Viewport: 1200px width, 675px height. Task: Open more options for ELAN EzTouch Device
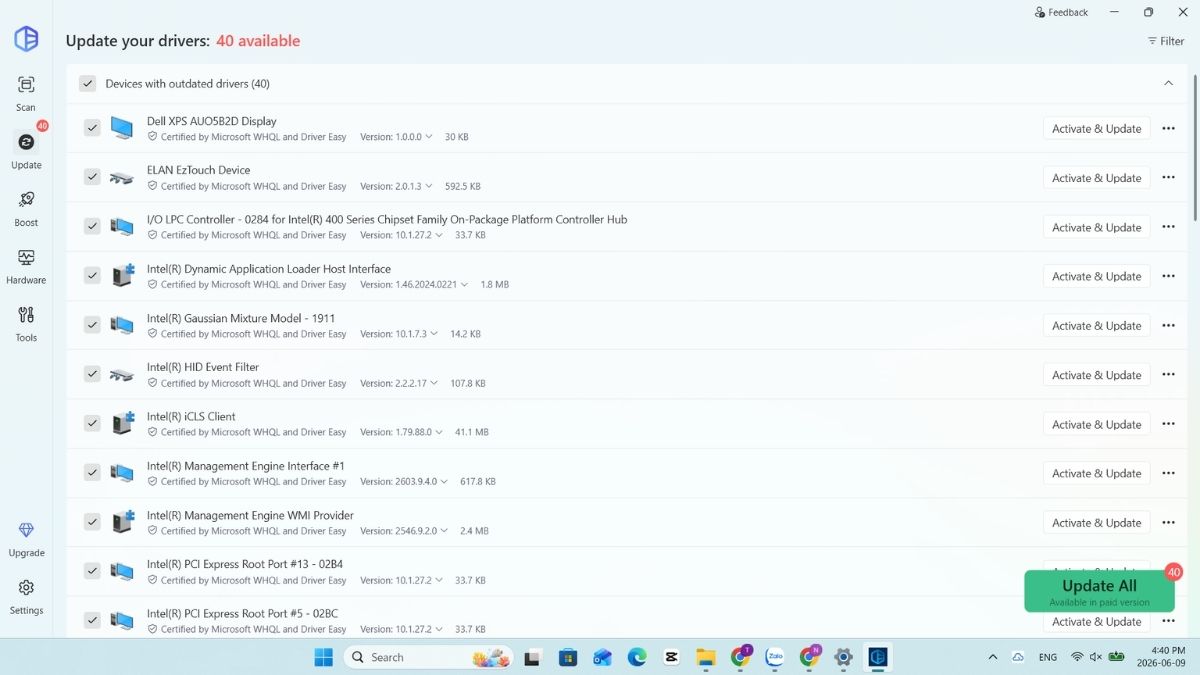point(1168,177)
